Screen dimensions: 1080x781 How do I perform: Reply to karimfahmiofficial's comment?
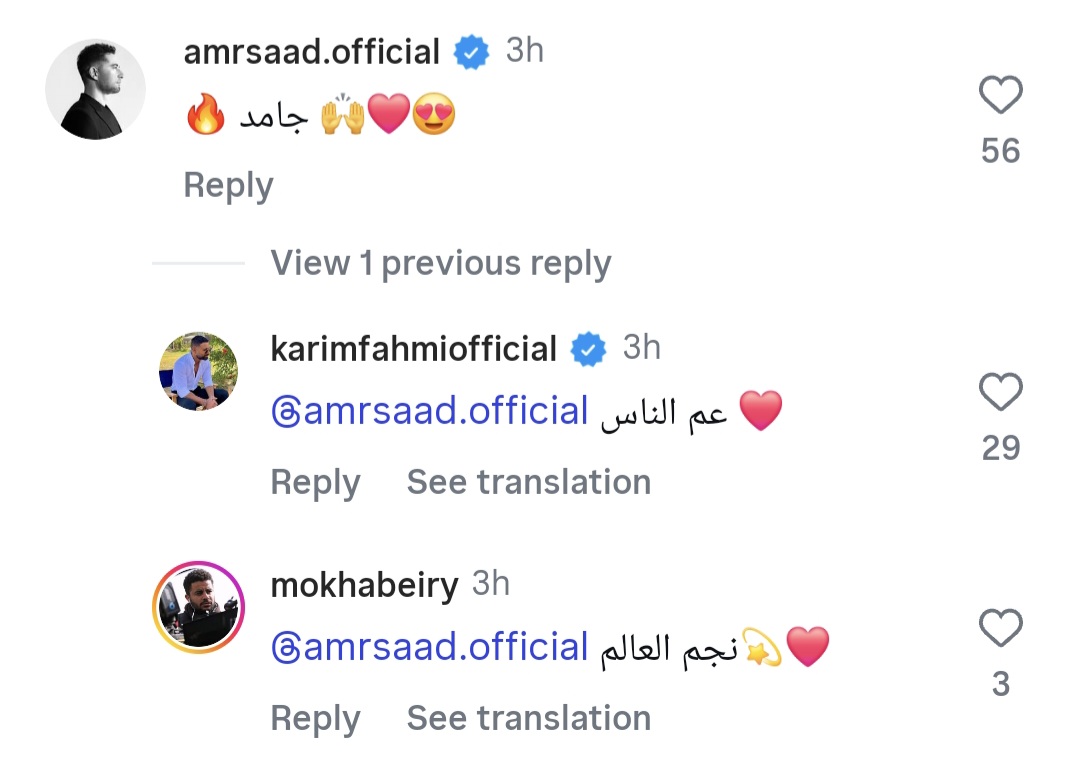tap(315, 482)
